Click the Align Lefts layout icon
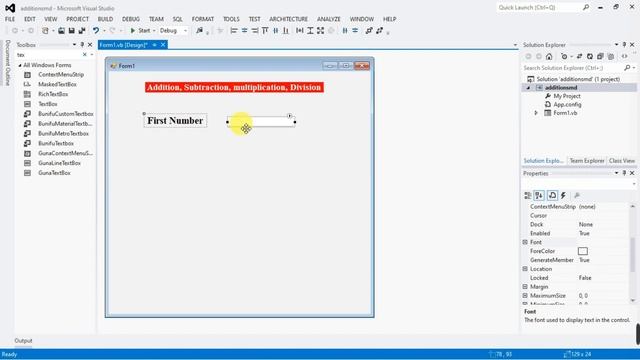640x360 pixels. click(234, 31)
